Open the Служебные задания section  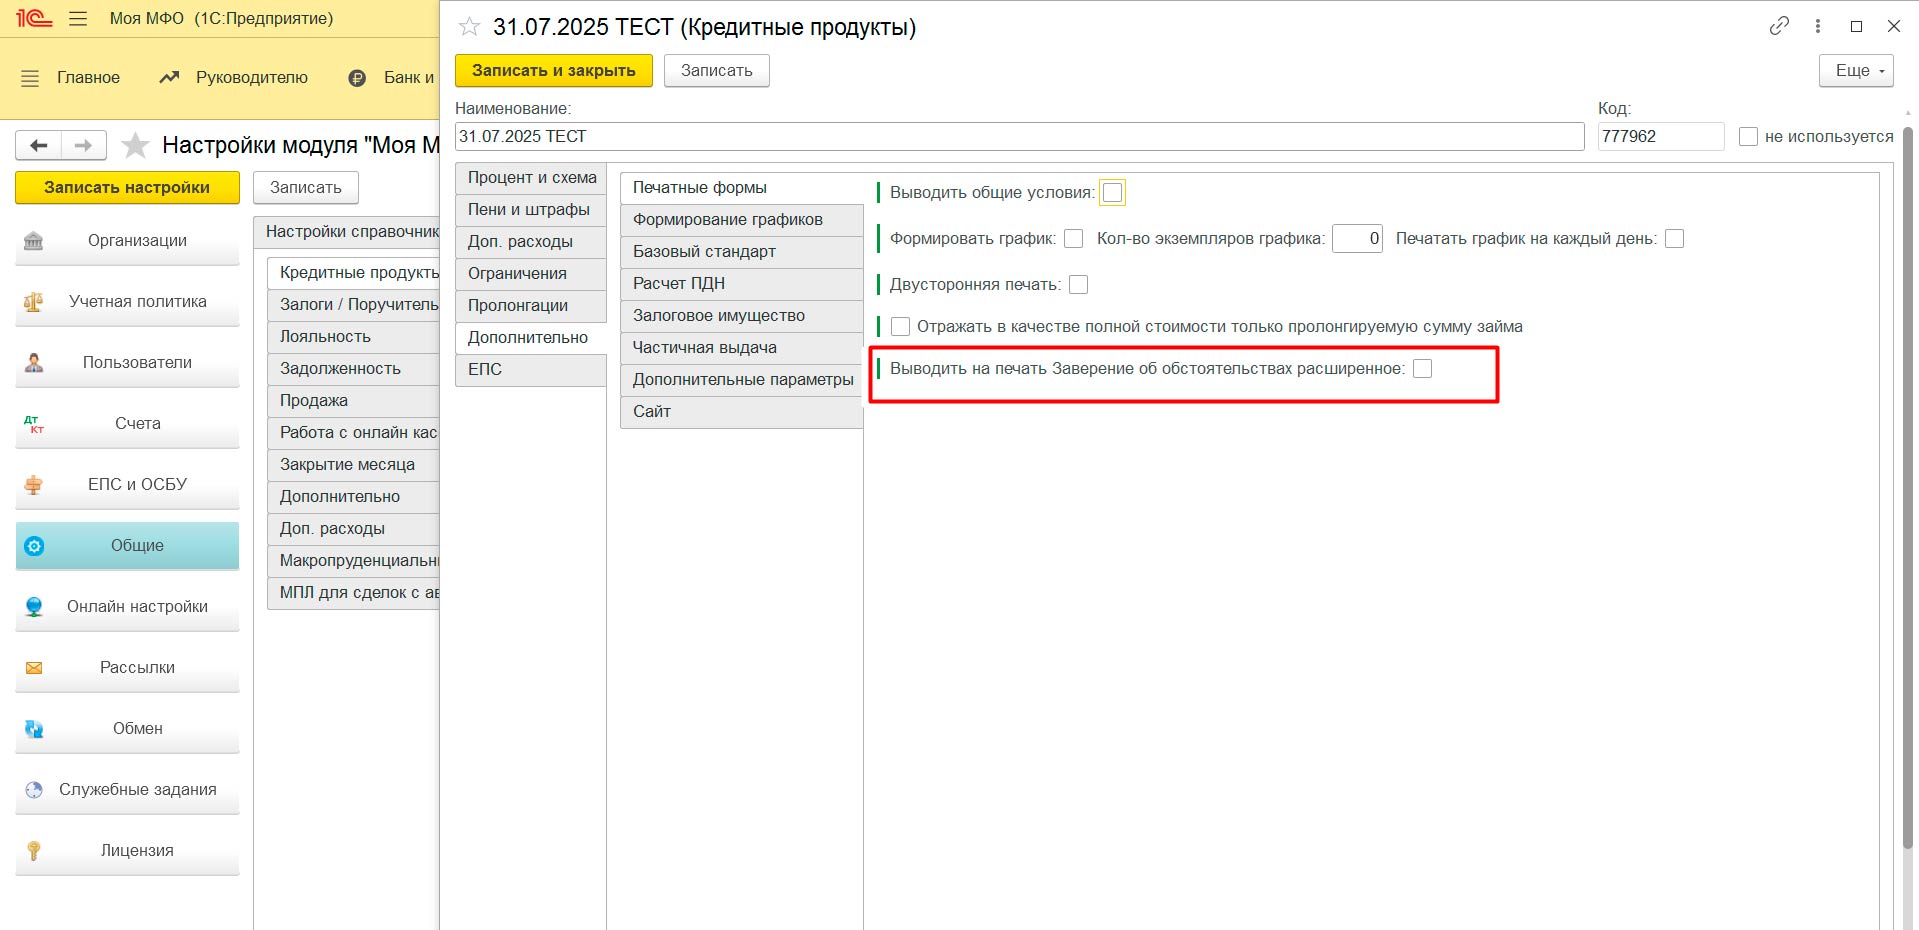(127, 790)
